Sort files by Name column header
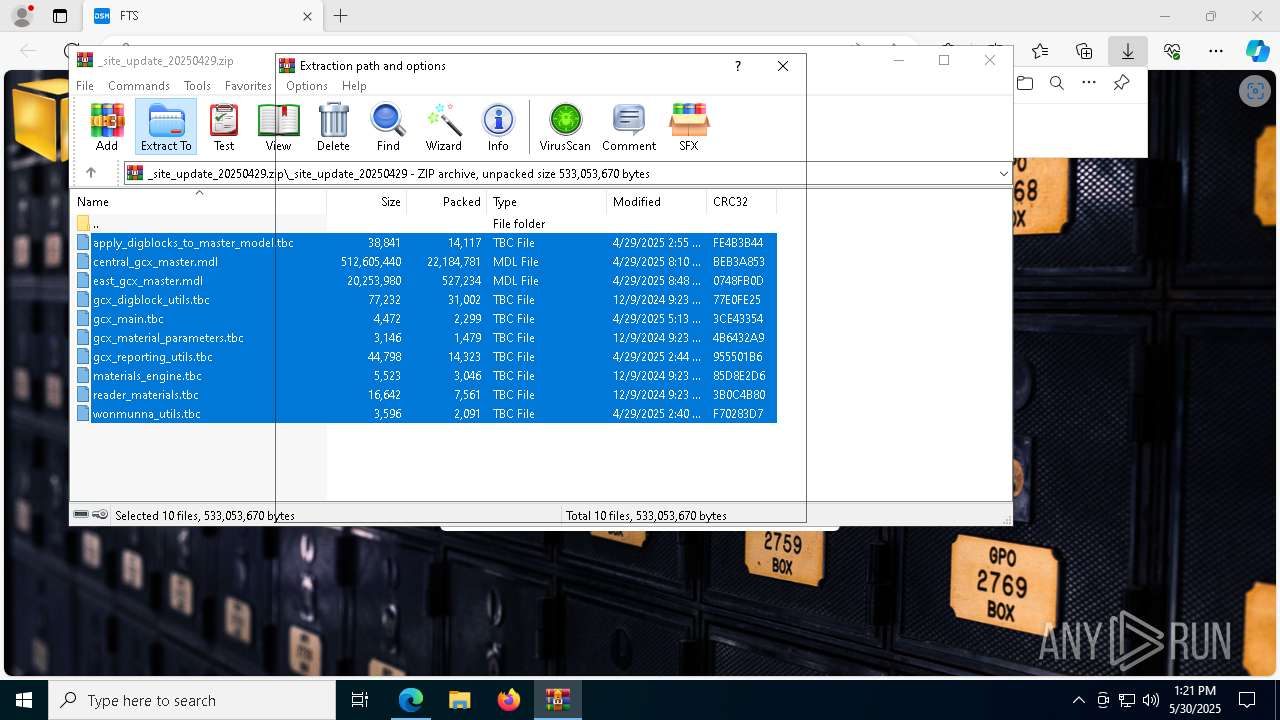 pyautogui.click(x=199, y=202)
